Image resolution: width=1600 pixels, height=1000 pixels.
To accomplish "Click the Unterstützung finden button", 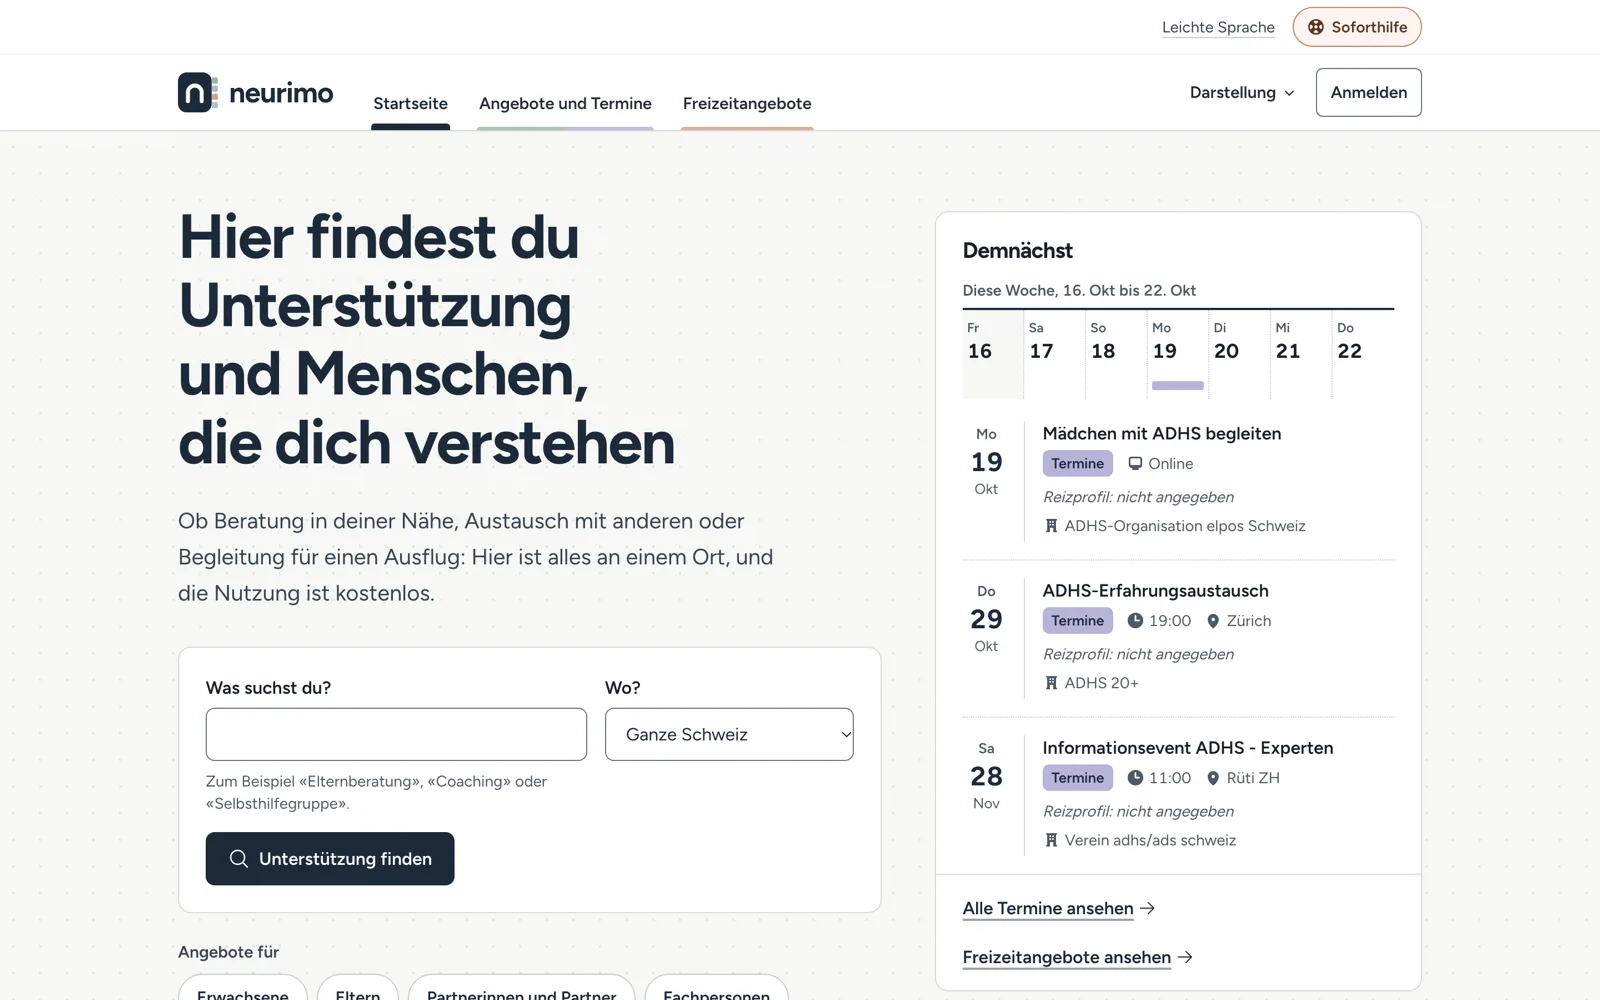I will [330, 859].
